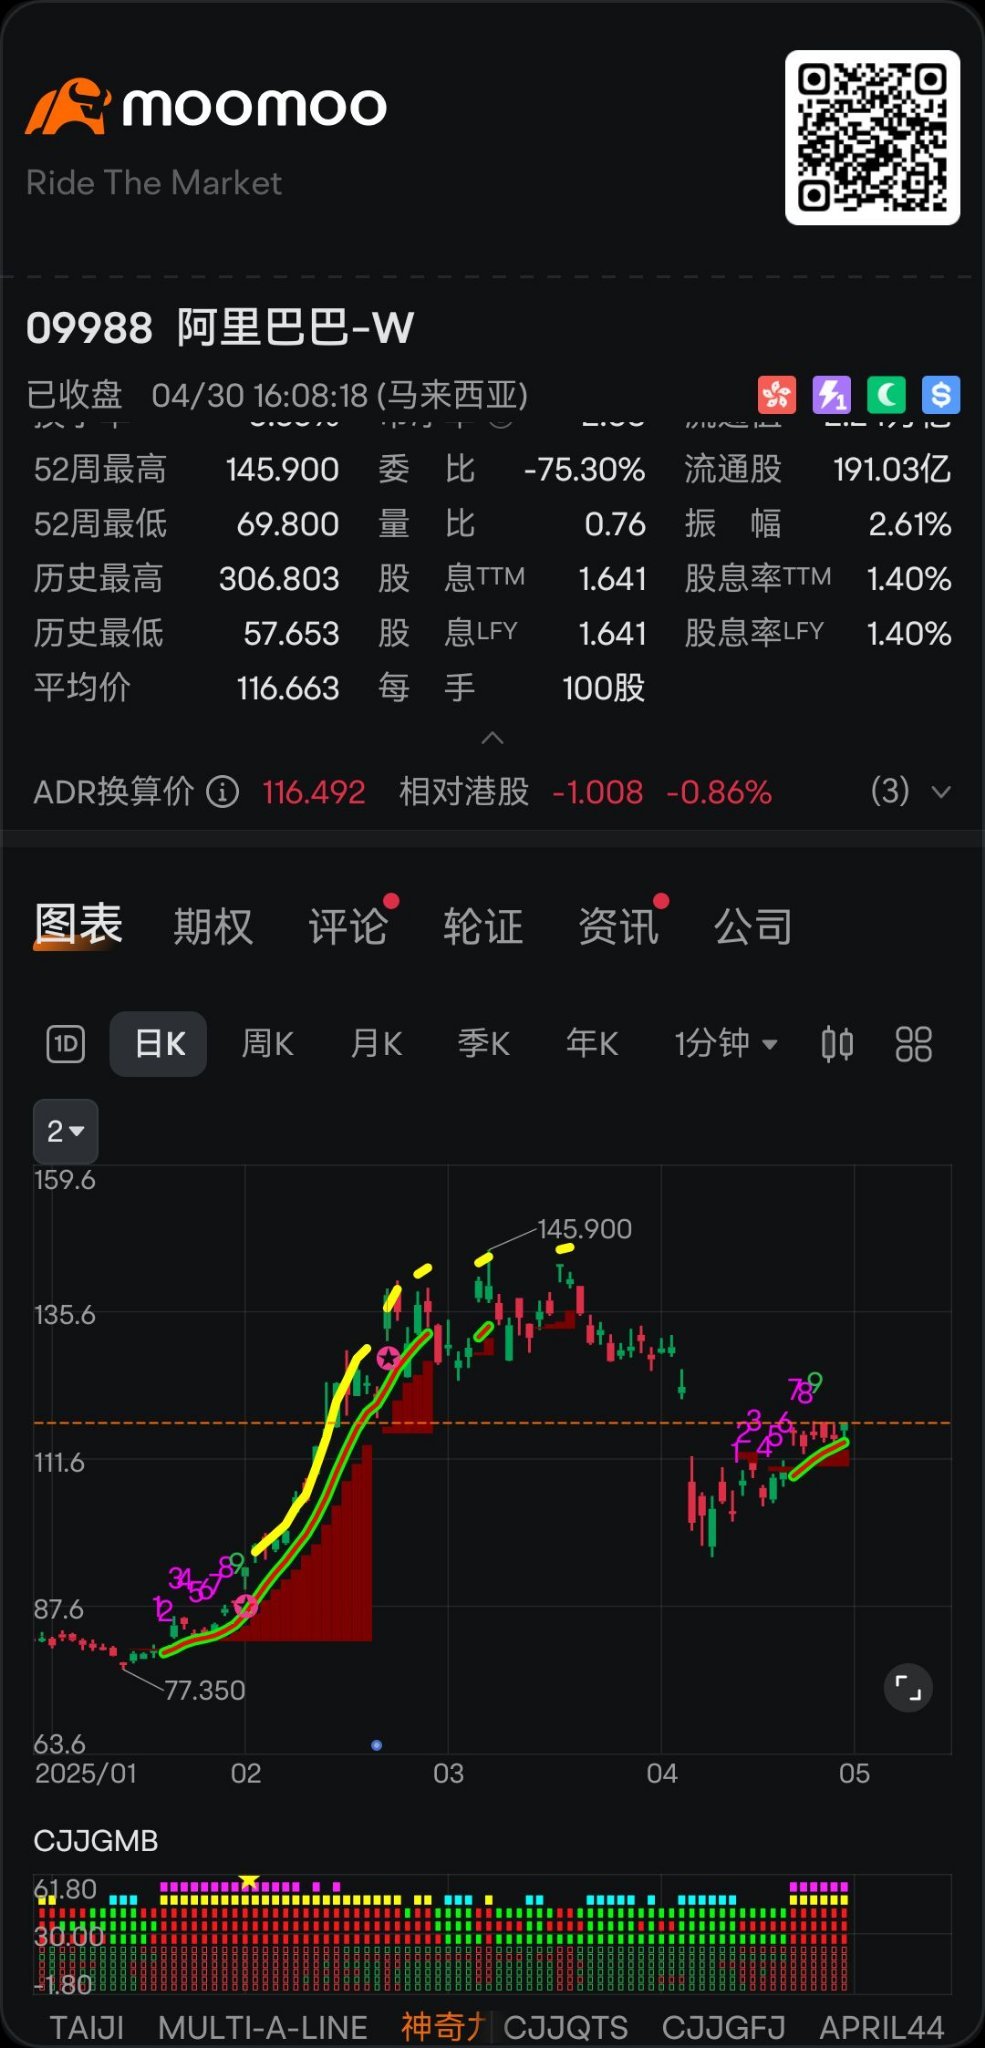Select the APRIL44 indicator
This screenshot has height=2048, width=985.
882,2028
